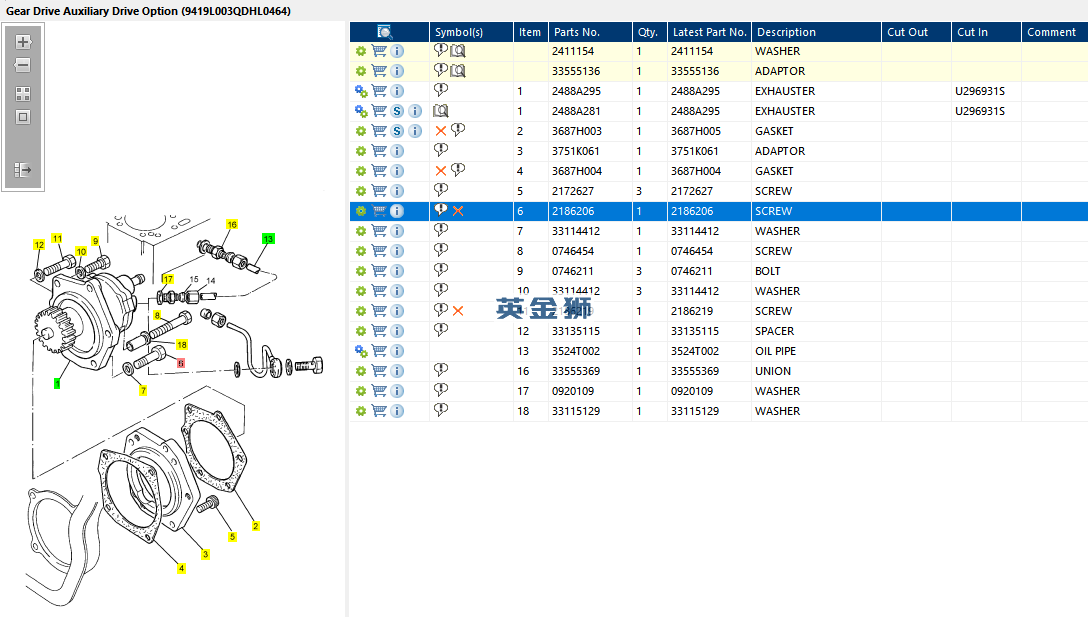Select callout 4 in the diagram
The width and height of the screenshot is (1088, 617).
point(181,568)
